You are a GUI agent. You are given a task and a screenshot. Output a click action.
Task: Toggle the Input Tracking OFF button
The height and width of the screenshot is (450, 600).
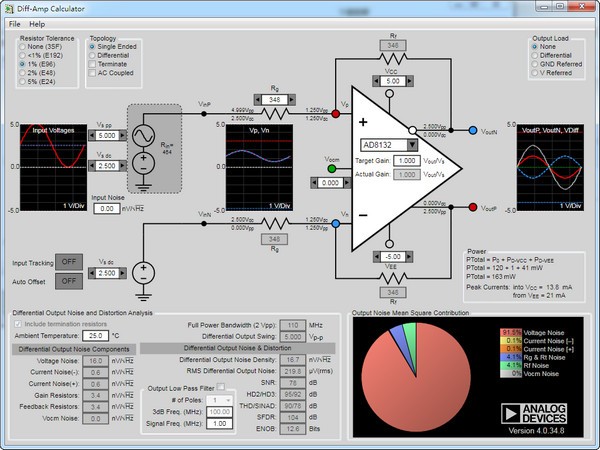[68, 263]
